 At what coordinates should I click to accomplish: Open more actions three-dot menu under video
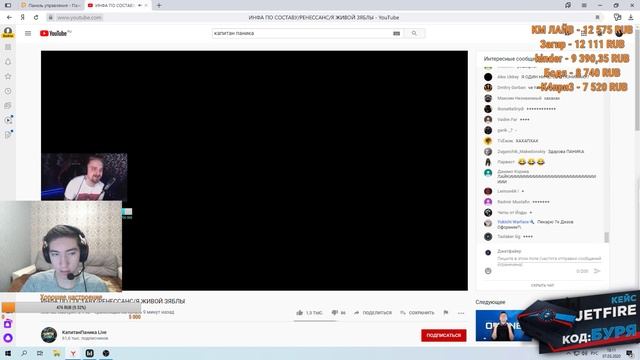click(461, 313)
